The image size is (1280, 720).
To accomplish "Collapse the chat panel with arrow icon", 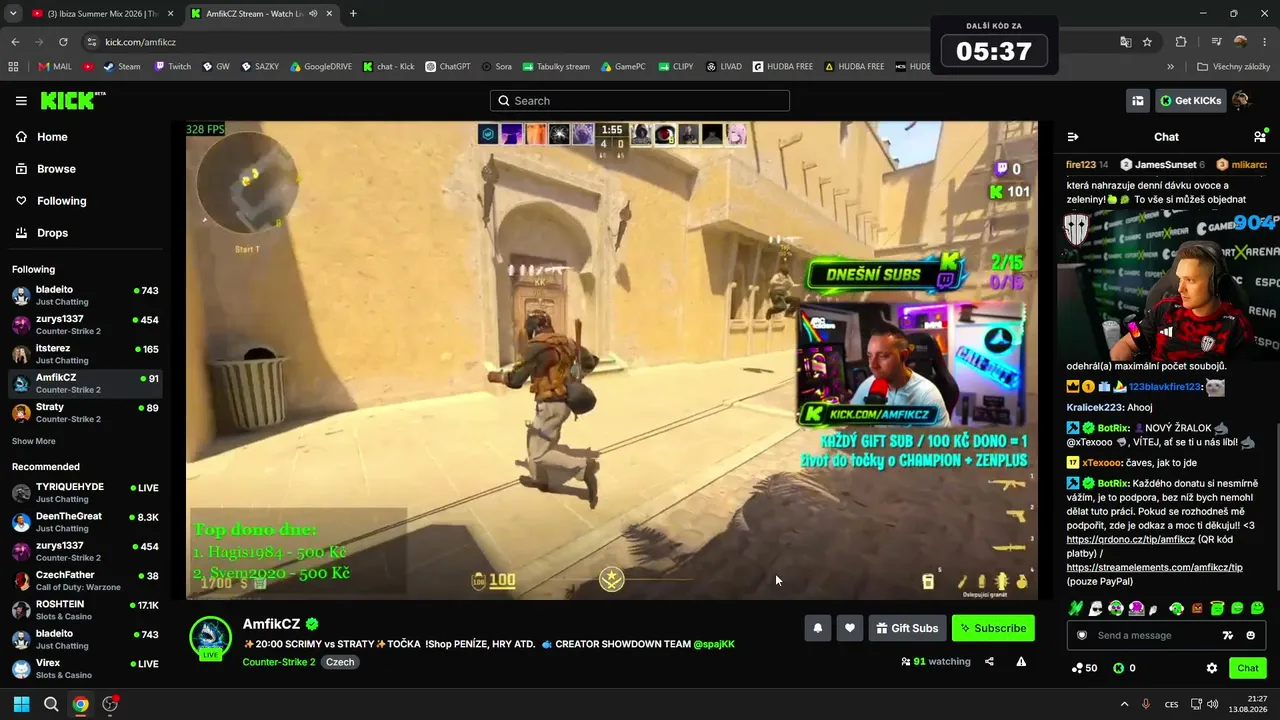I will point(1073,137).
